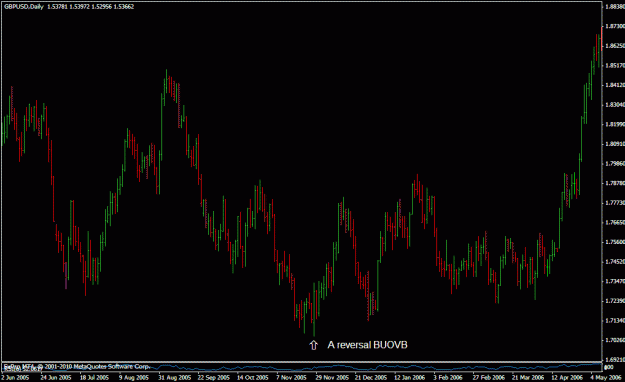Click the '27 Feb 2006' date label
The height and width of the screenshot is (382, 625).
(x=489, y=377)
